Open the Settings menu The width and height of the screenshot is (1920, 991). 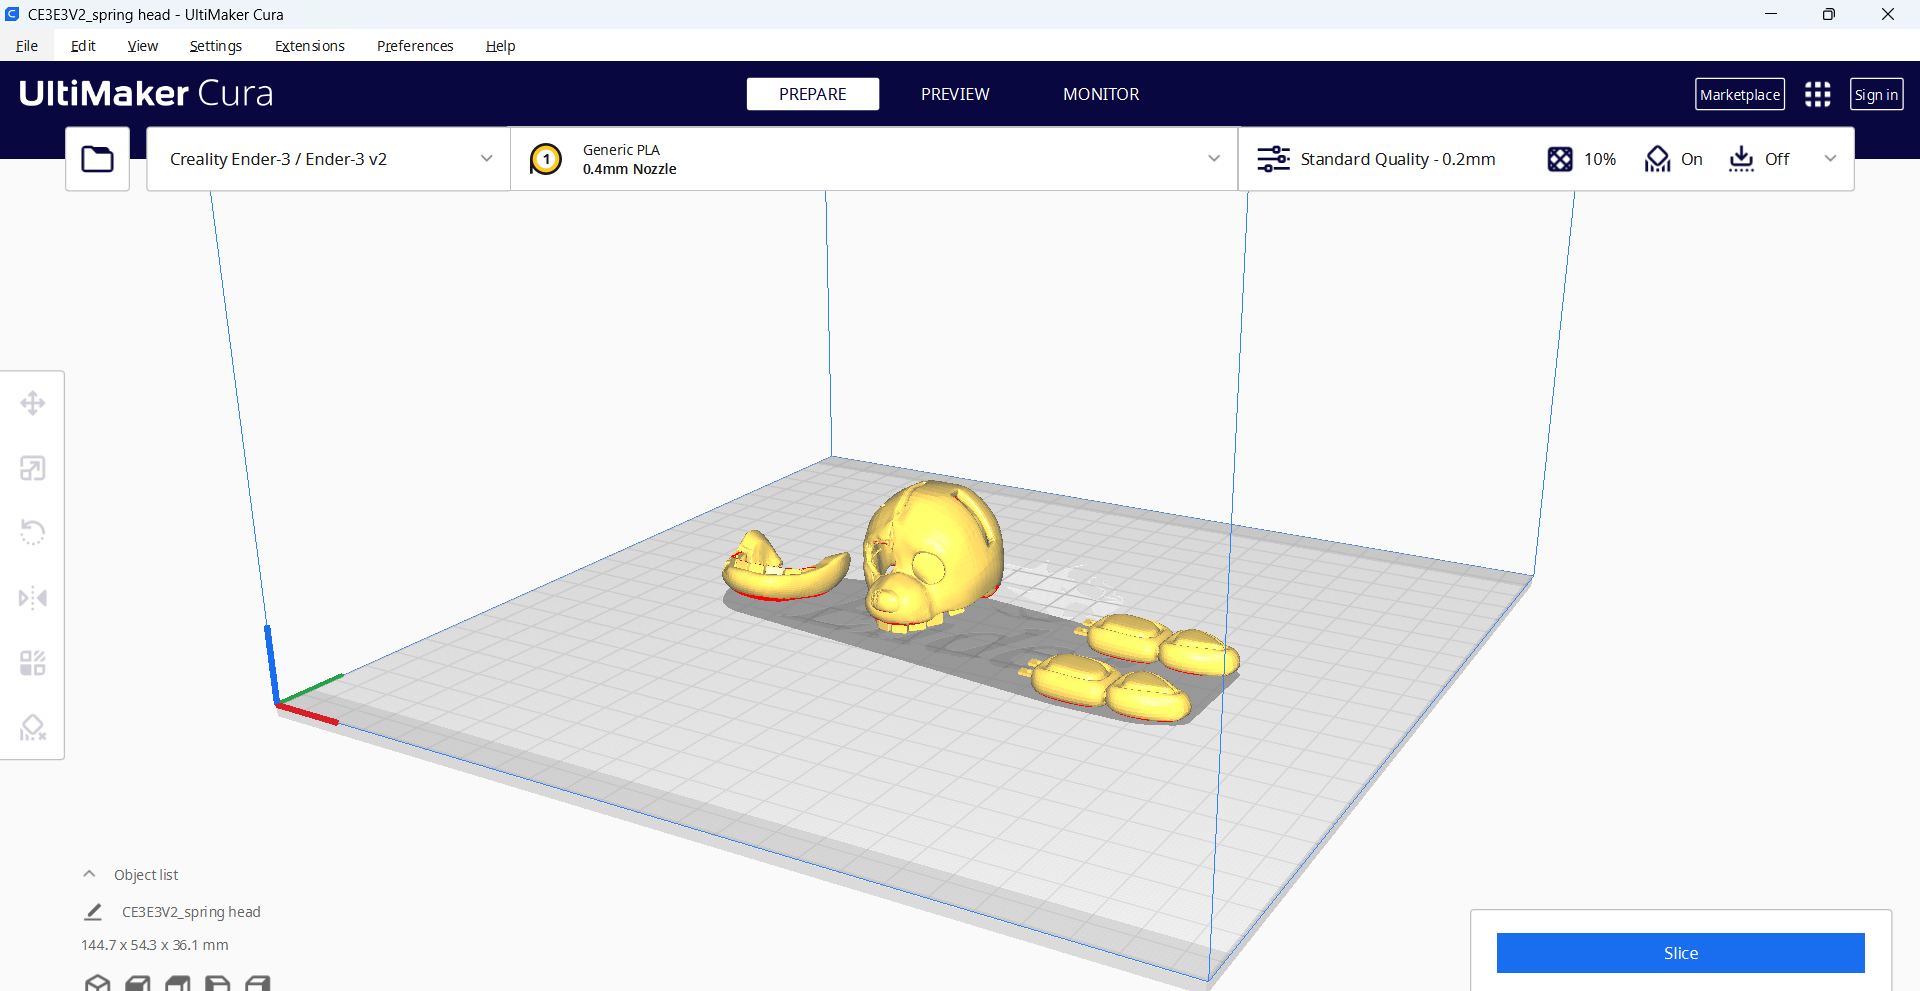coord(216,46)
